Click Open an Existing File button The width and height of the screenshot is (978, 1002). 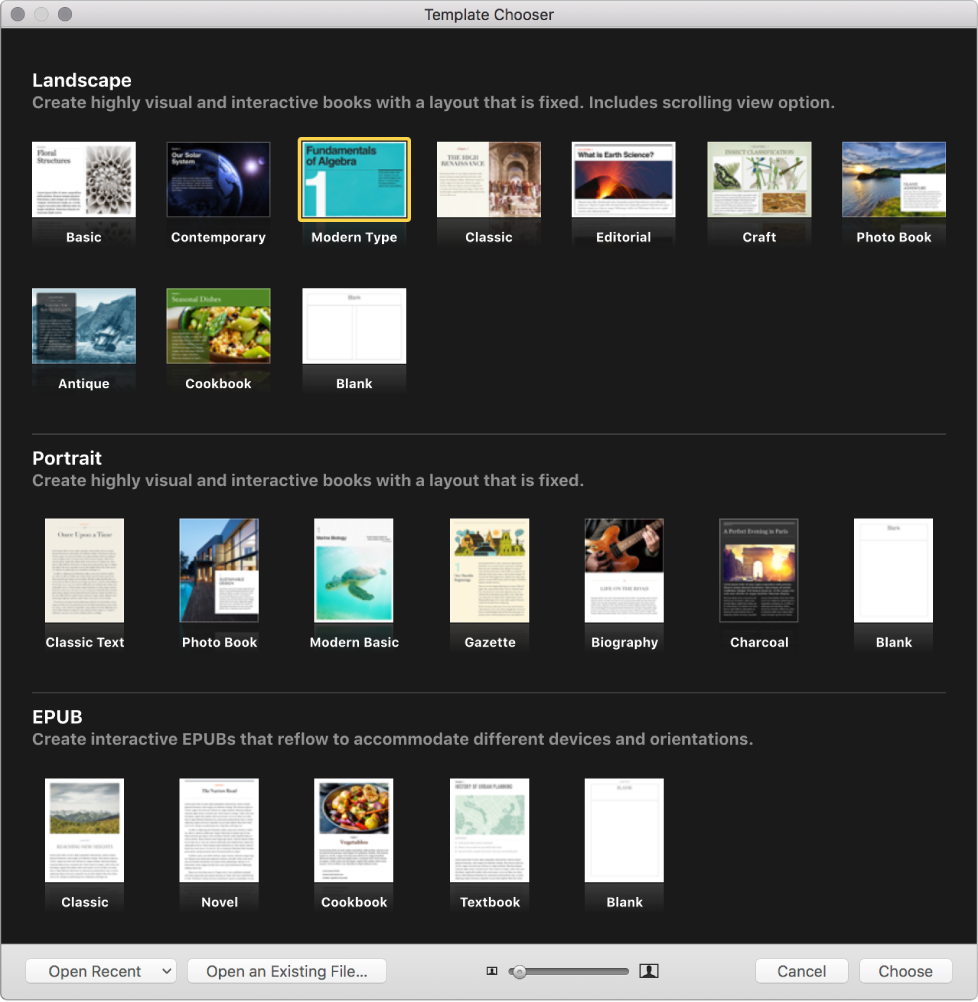287,971
